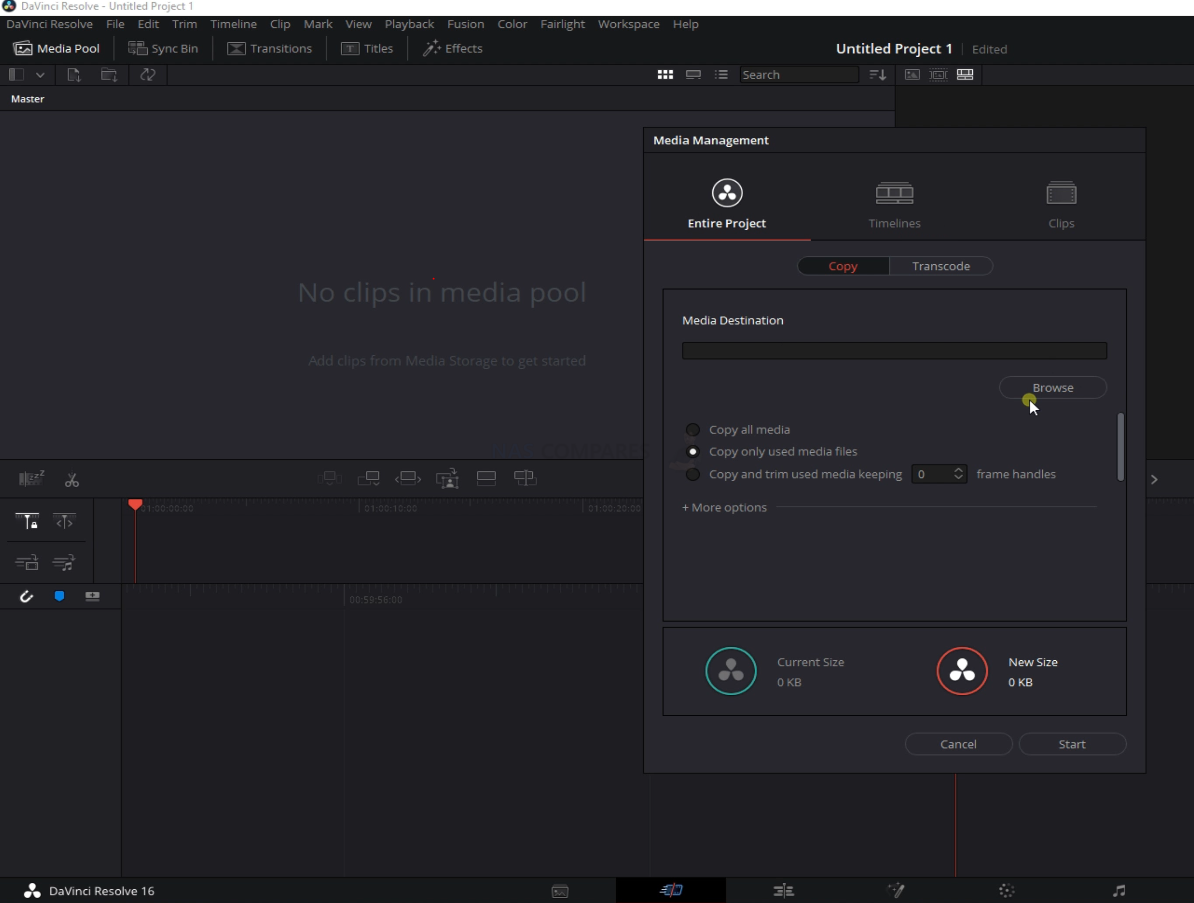The image size is (1194, 903).
Task: Select the source tape viewer icon
Action: point(938,75)
